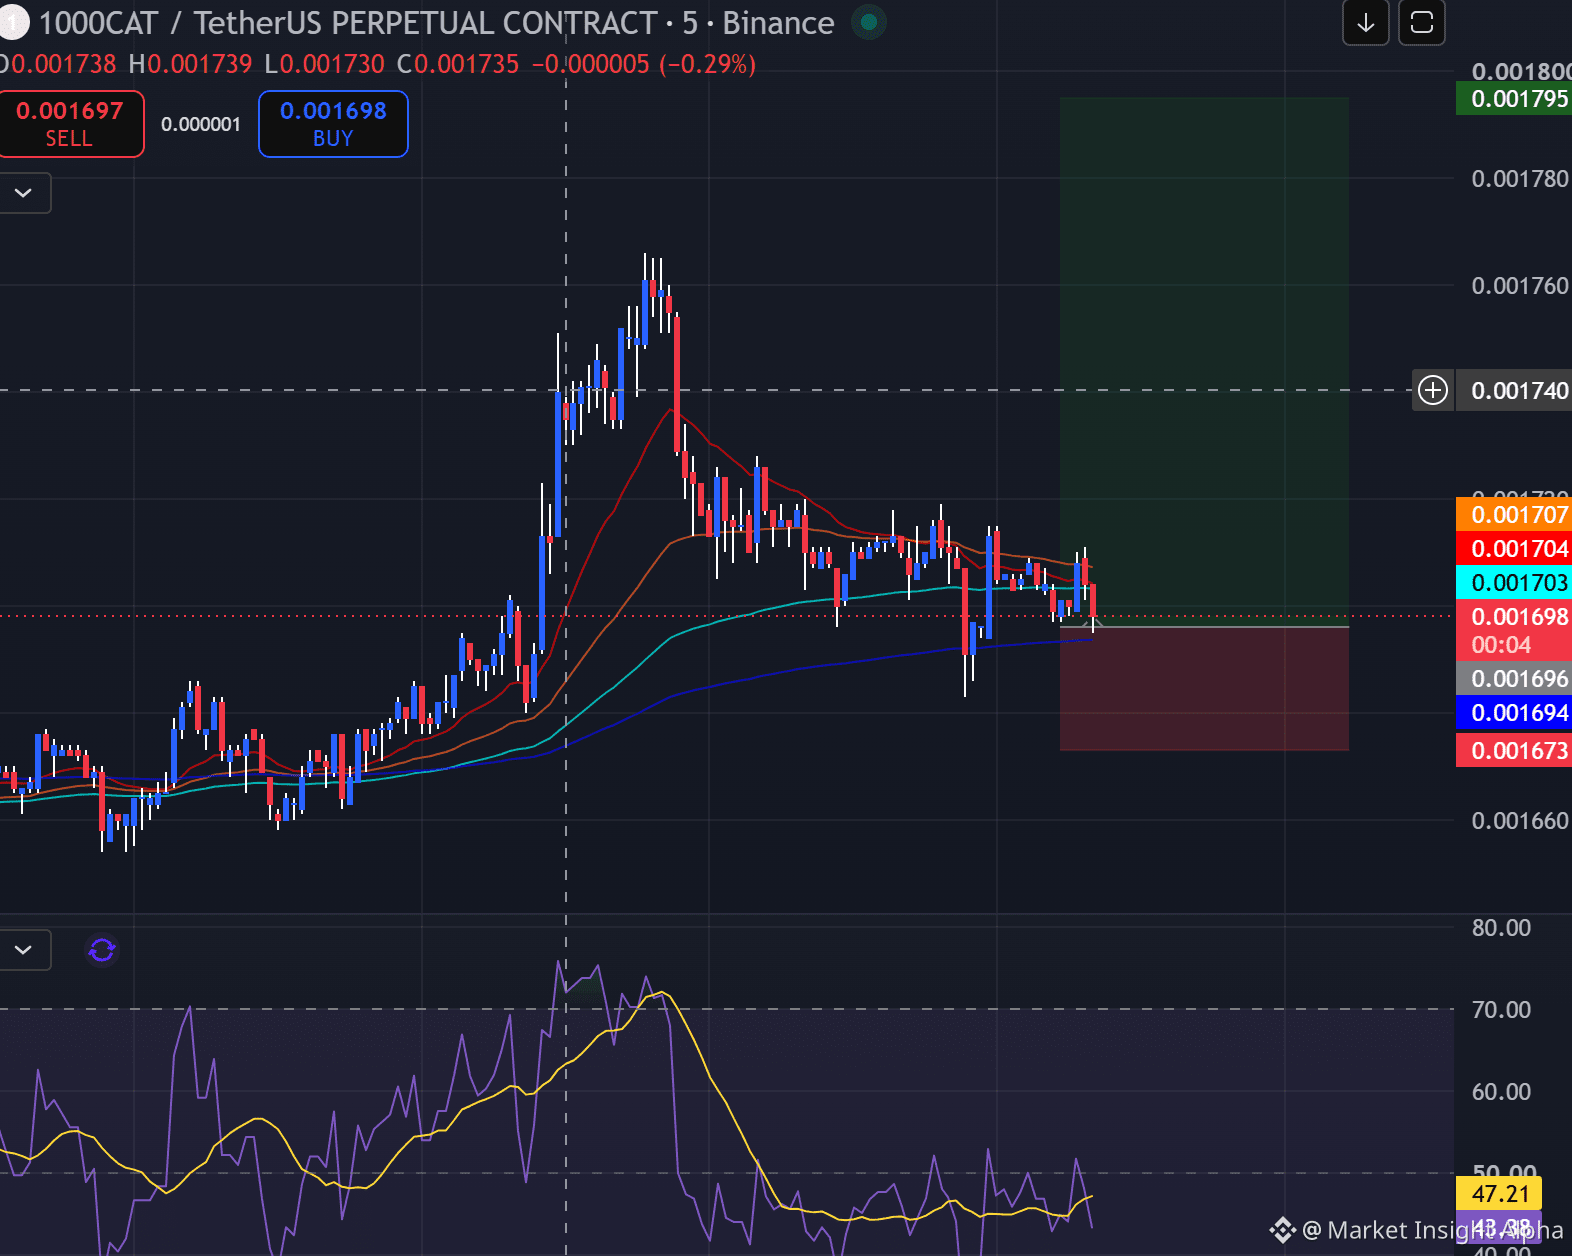The width and height of the screenshot is (1572, 1256).
Task: Collapse the price chart legend chevron
Action: point(24,192)
